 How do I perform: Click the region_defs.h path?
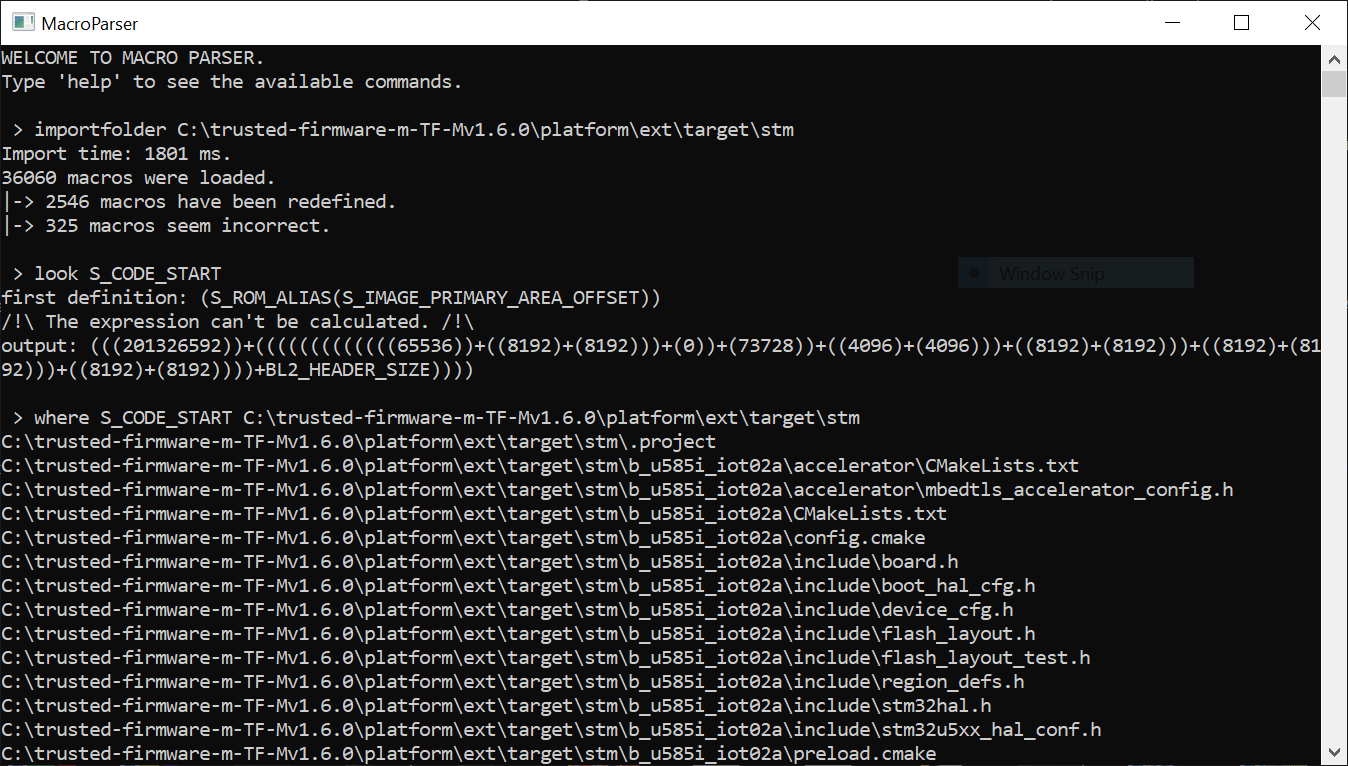tap(513, 682)
